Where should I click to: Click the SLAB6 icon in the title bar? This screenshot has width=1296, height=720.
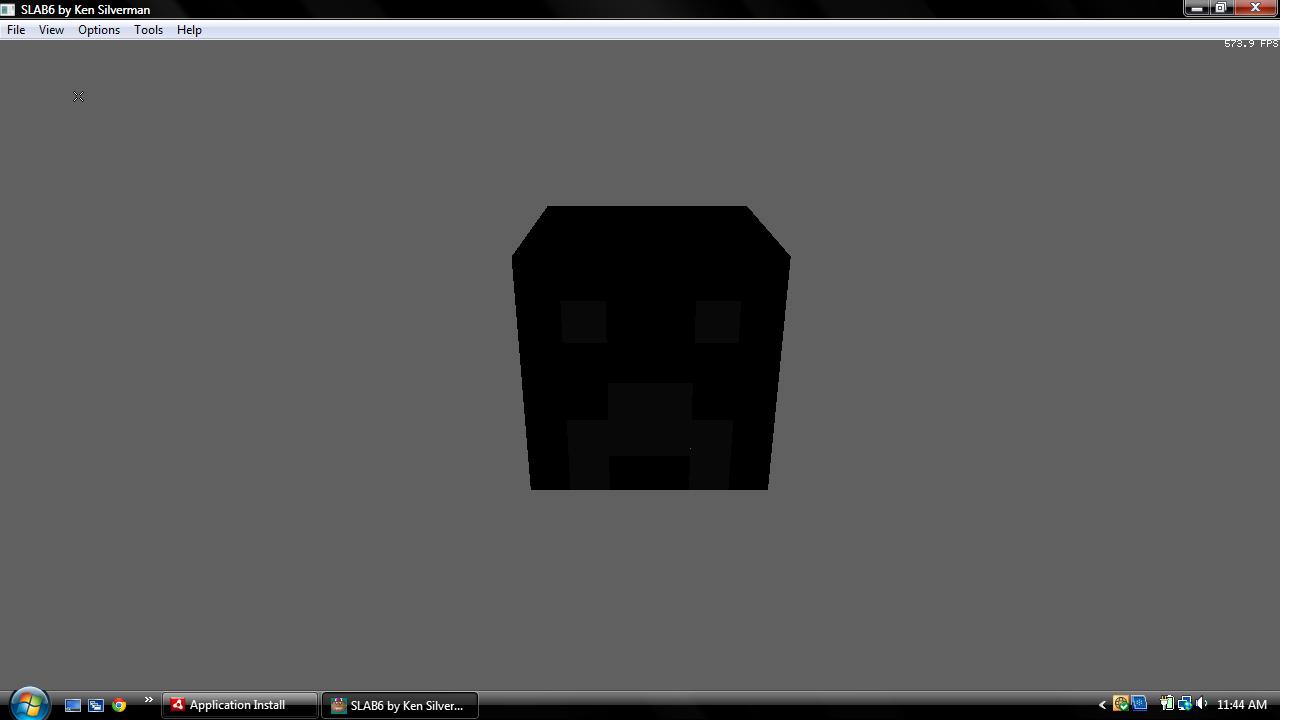(8, 9)
